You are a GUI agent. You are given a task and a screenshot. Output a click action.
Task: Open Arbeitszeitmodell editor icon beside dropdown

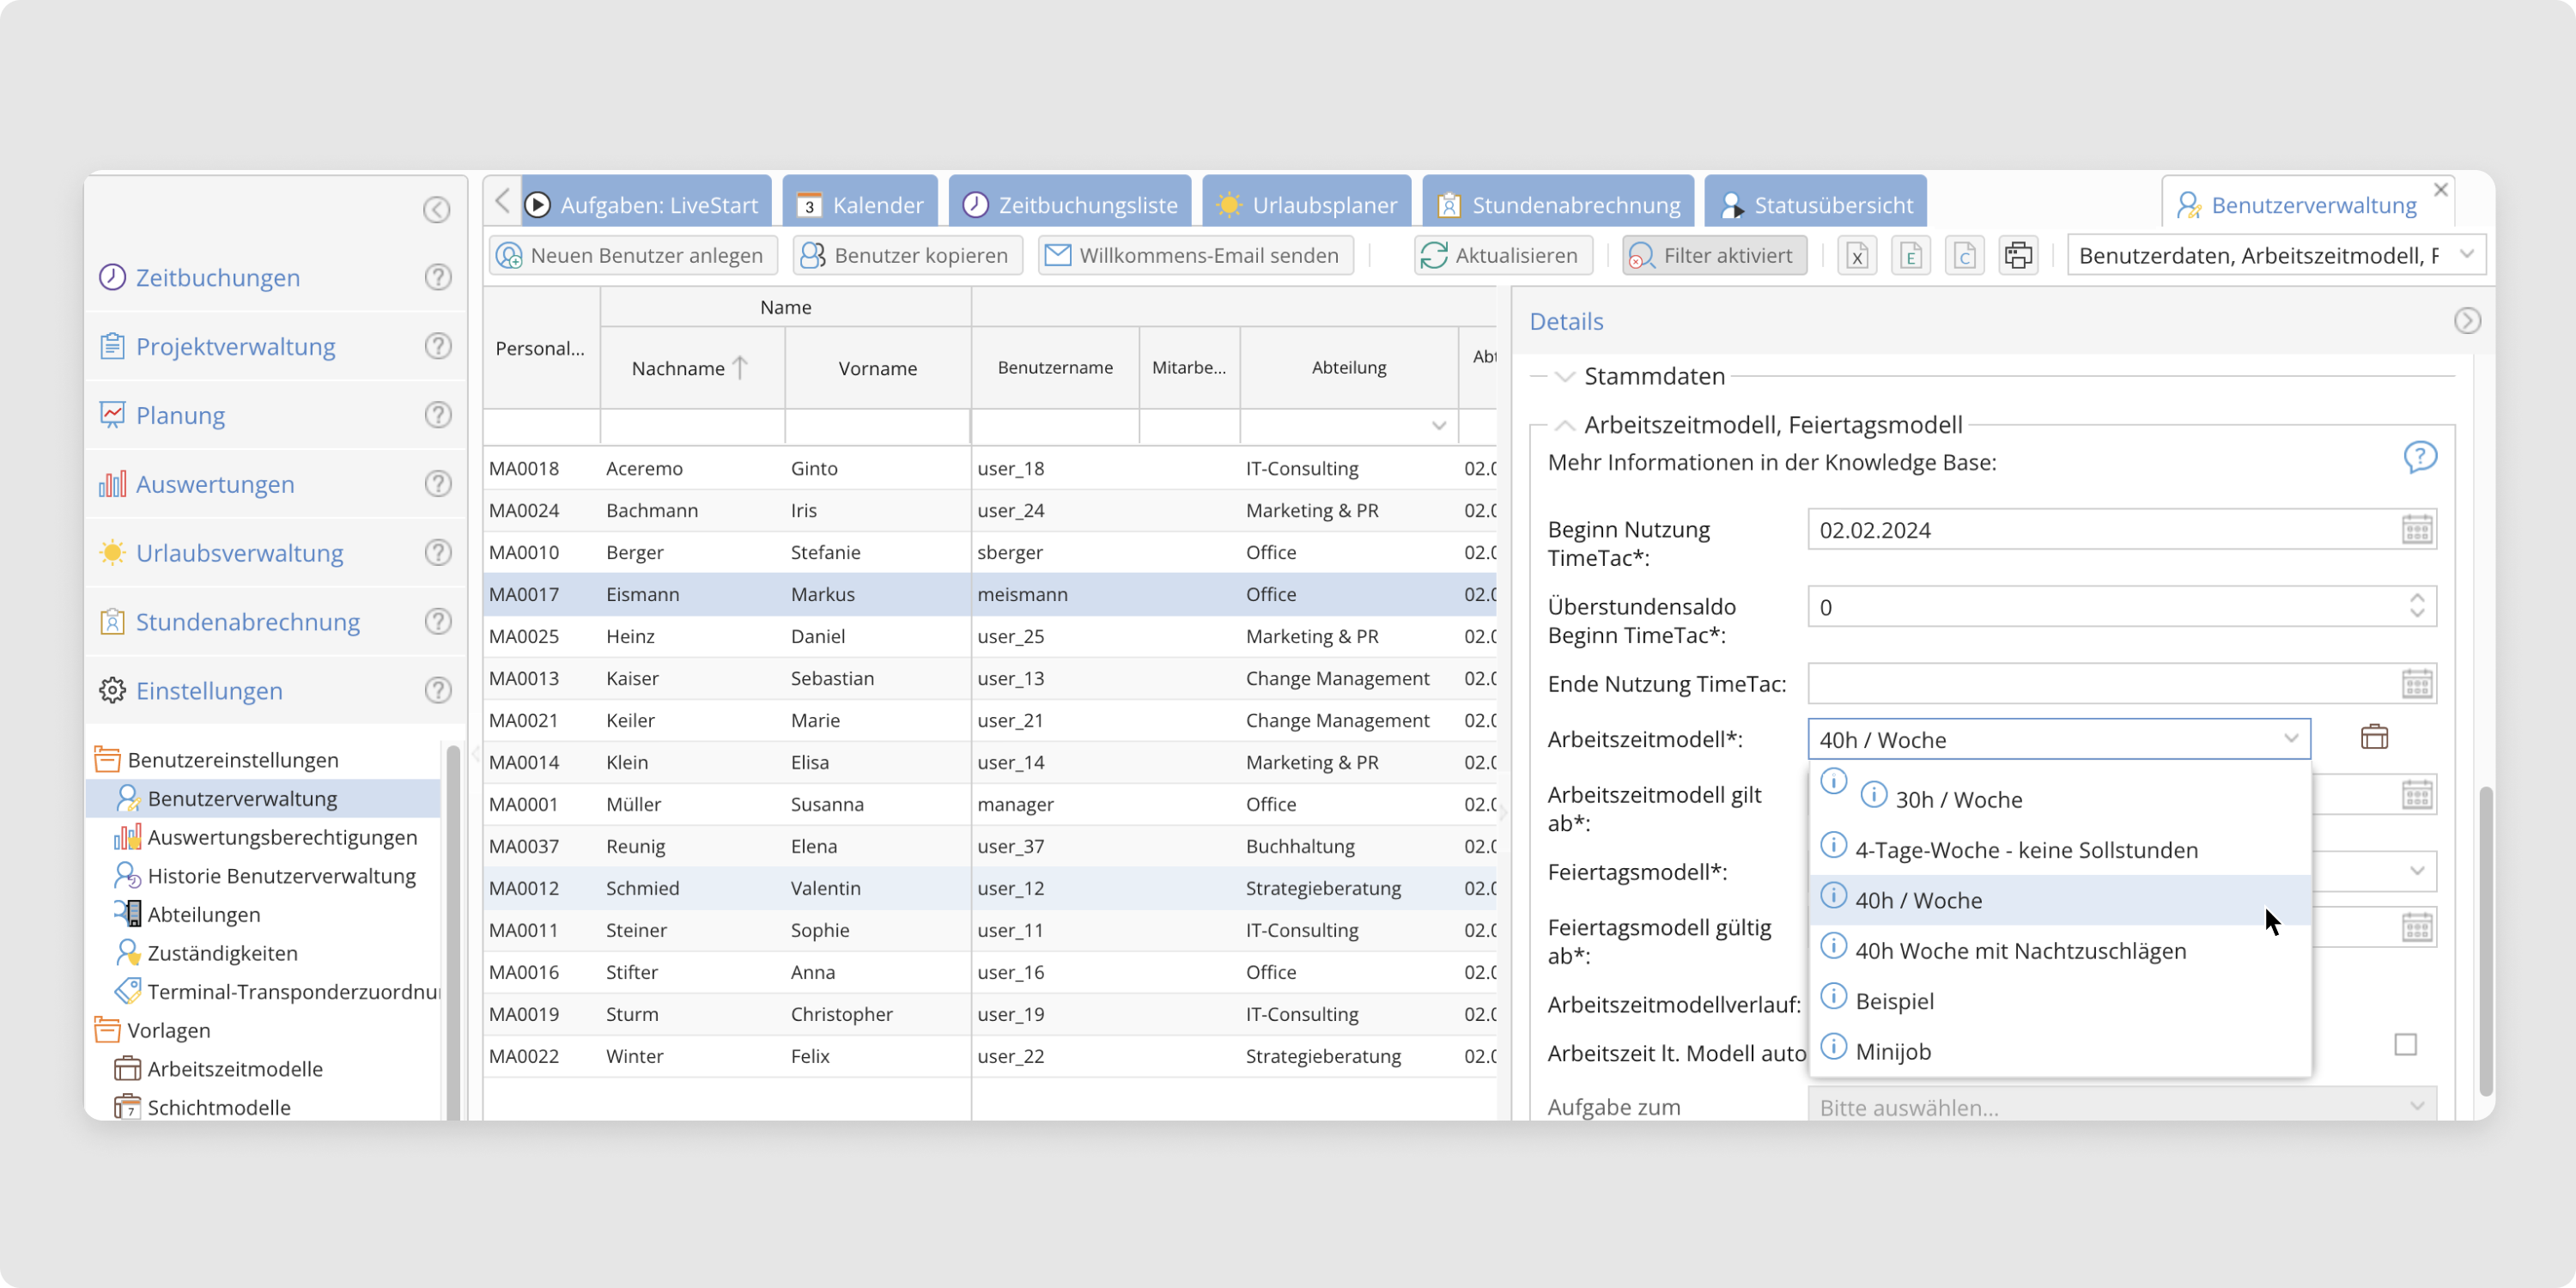(2374, 738)
